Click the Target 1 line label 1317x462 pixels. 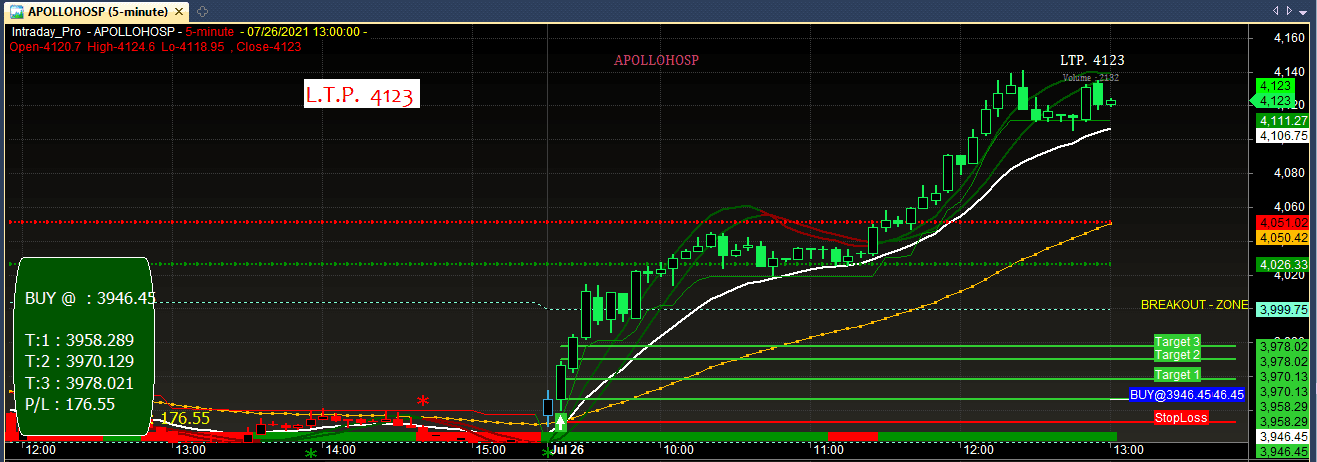point(1176,374)
